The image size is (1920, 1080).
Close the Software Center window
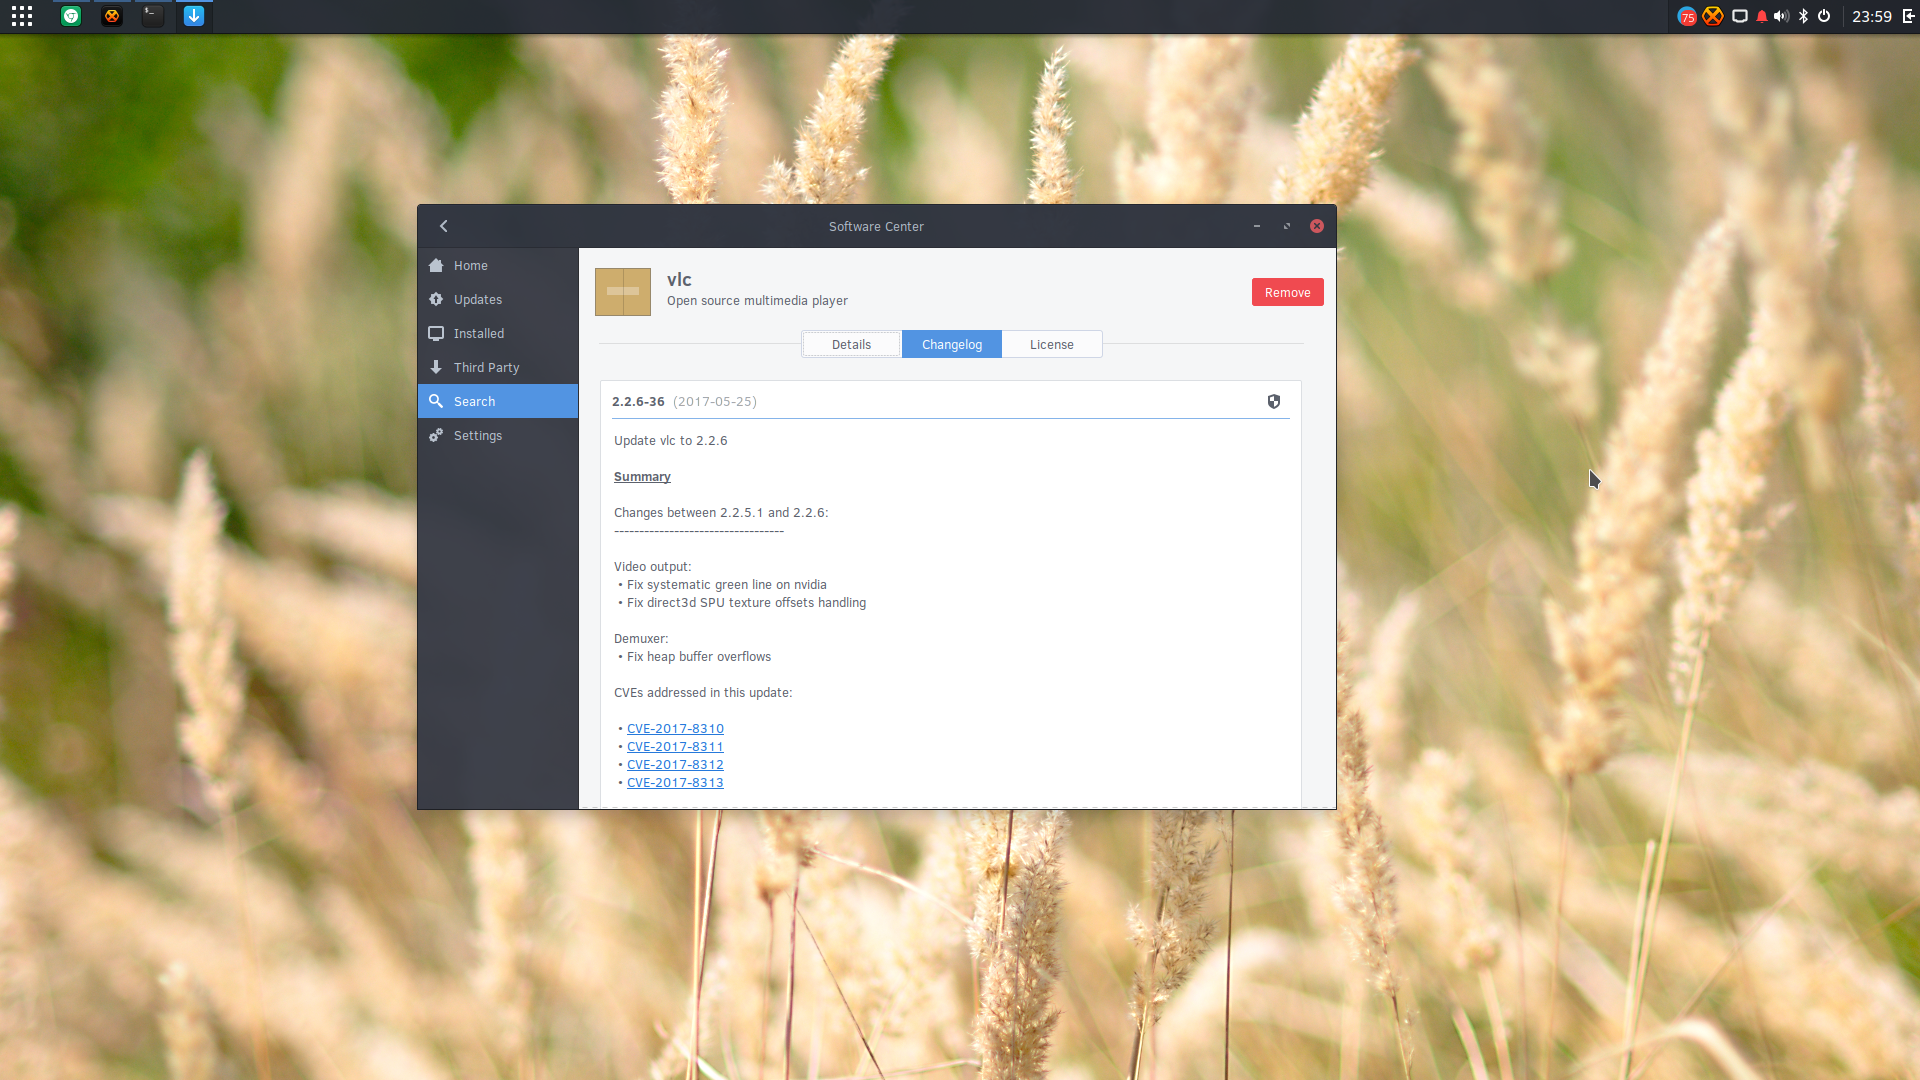coord(1317,227)
